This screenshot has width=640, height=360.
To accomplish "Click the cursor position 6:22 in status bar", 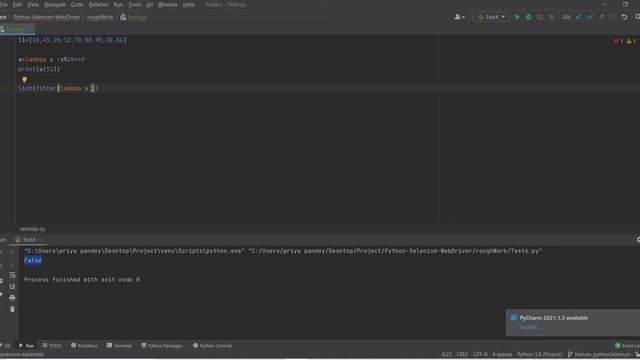I will (x=447, y=354).
